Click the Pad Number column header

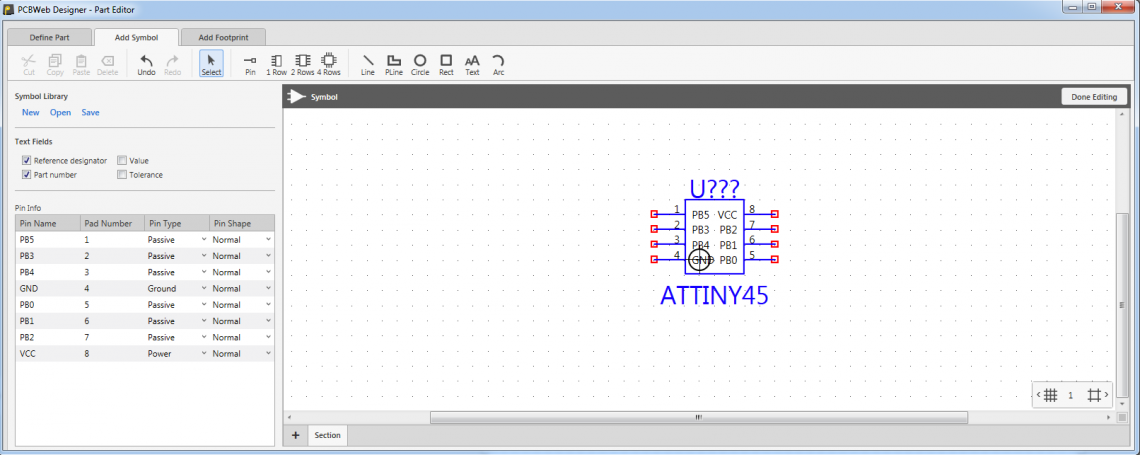(112, 223)
